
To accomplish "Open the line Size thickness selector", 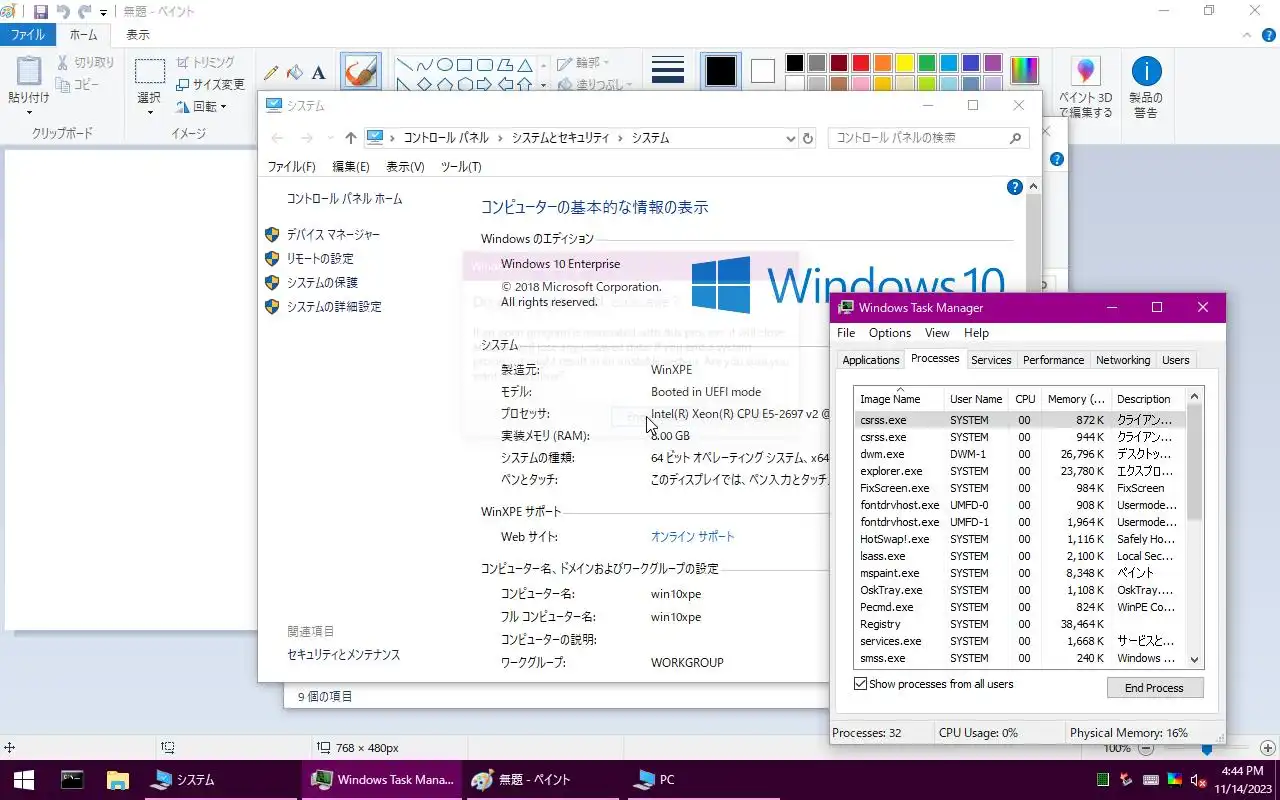I will pyautogui.click(x=667, y=71).
